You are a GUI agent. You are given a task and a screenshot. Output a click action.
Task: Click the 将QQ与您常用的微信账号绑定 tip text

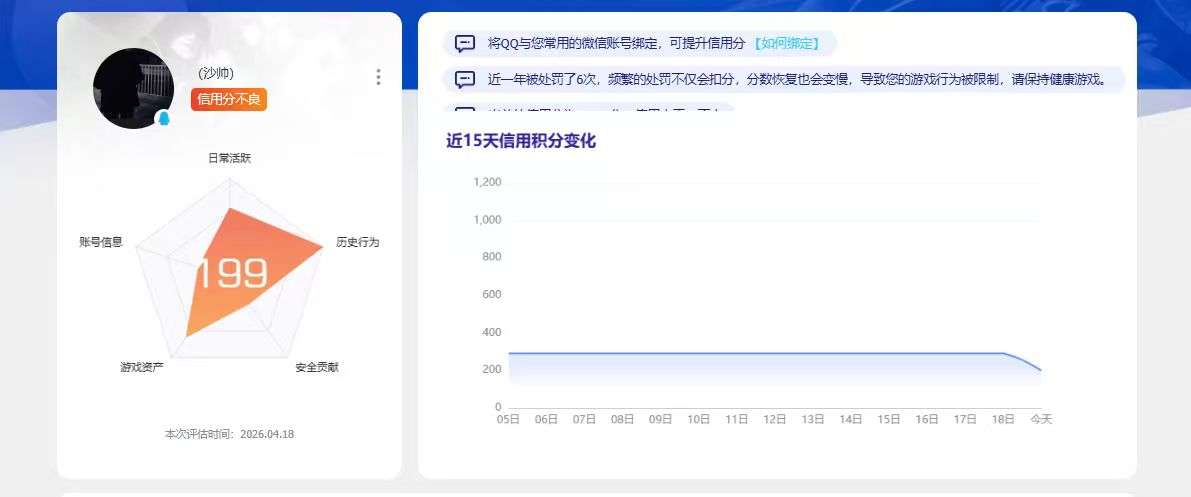coord(616,44)
